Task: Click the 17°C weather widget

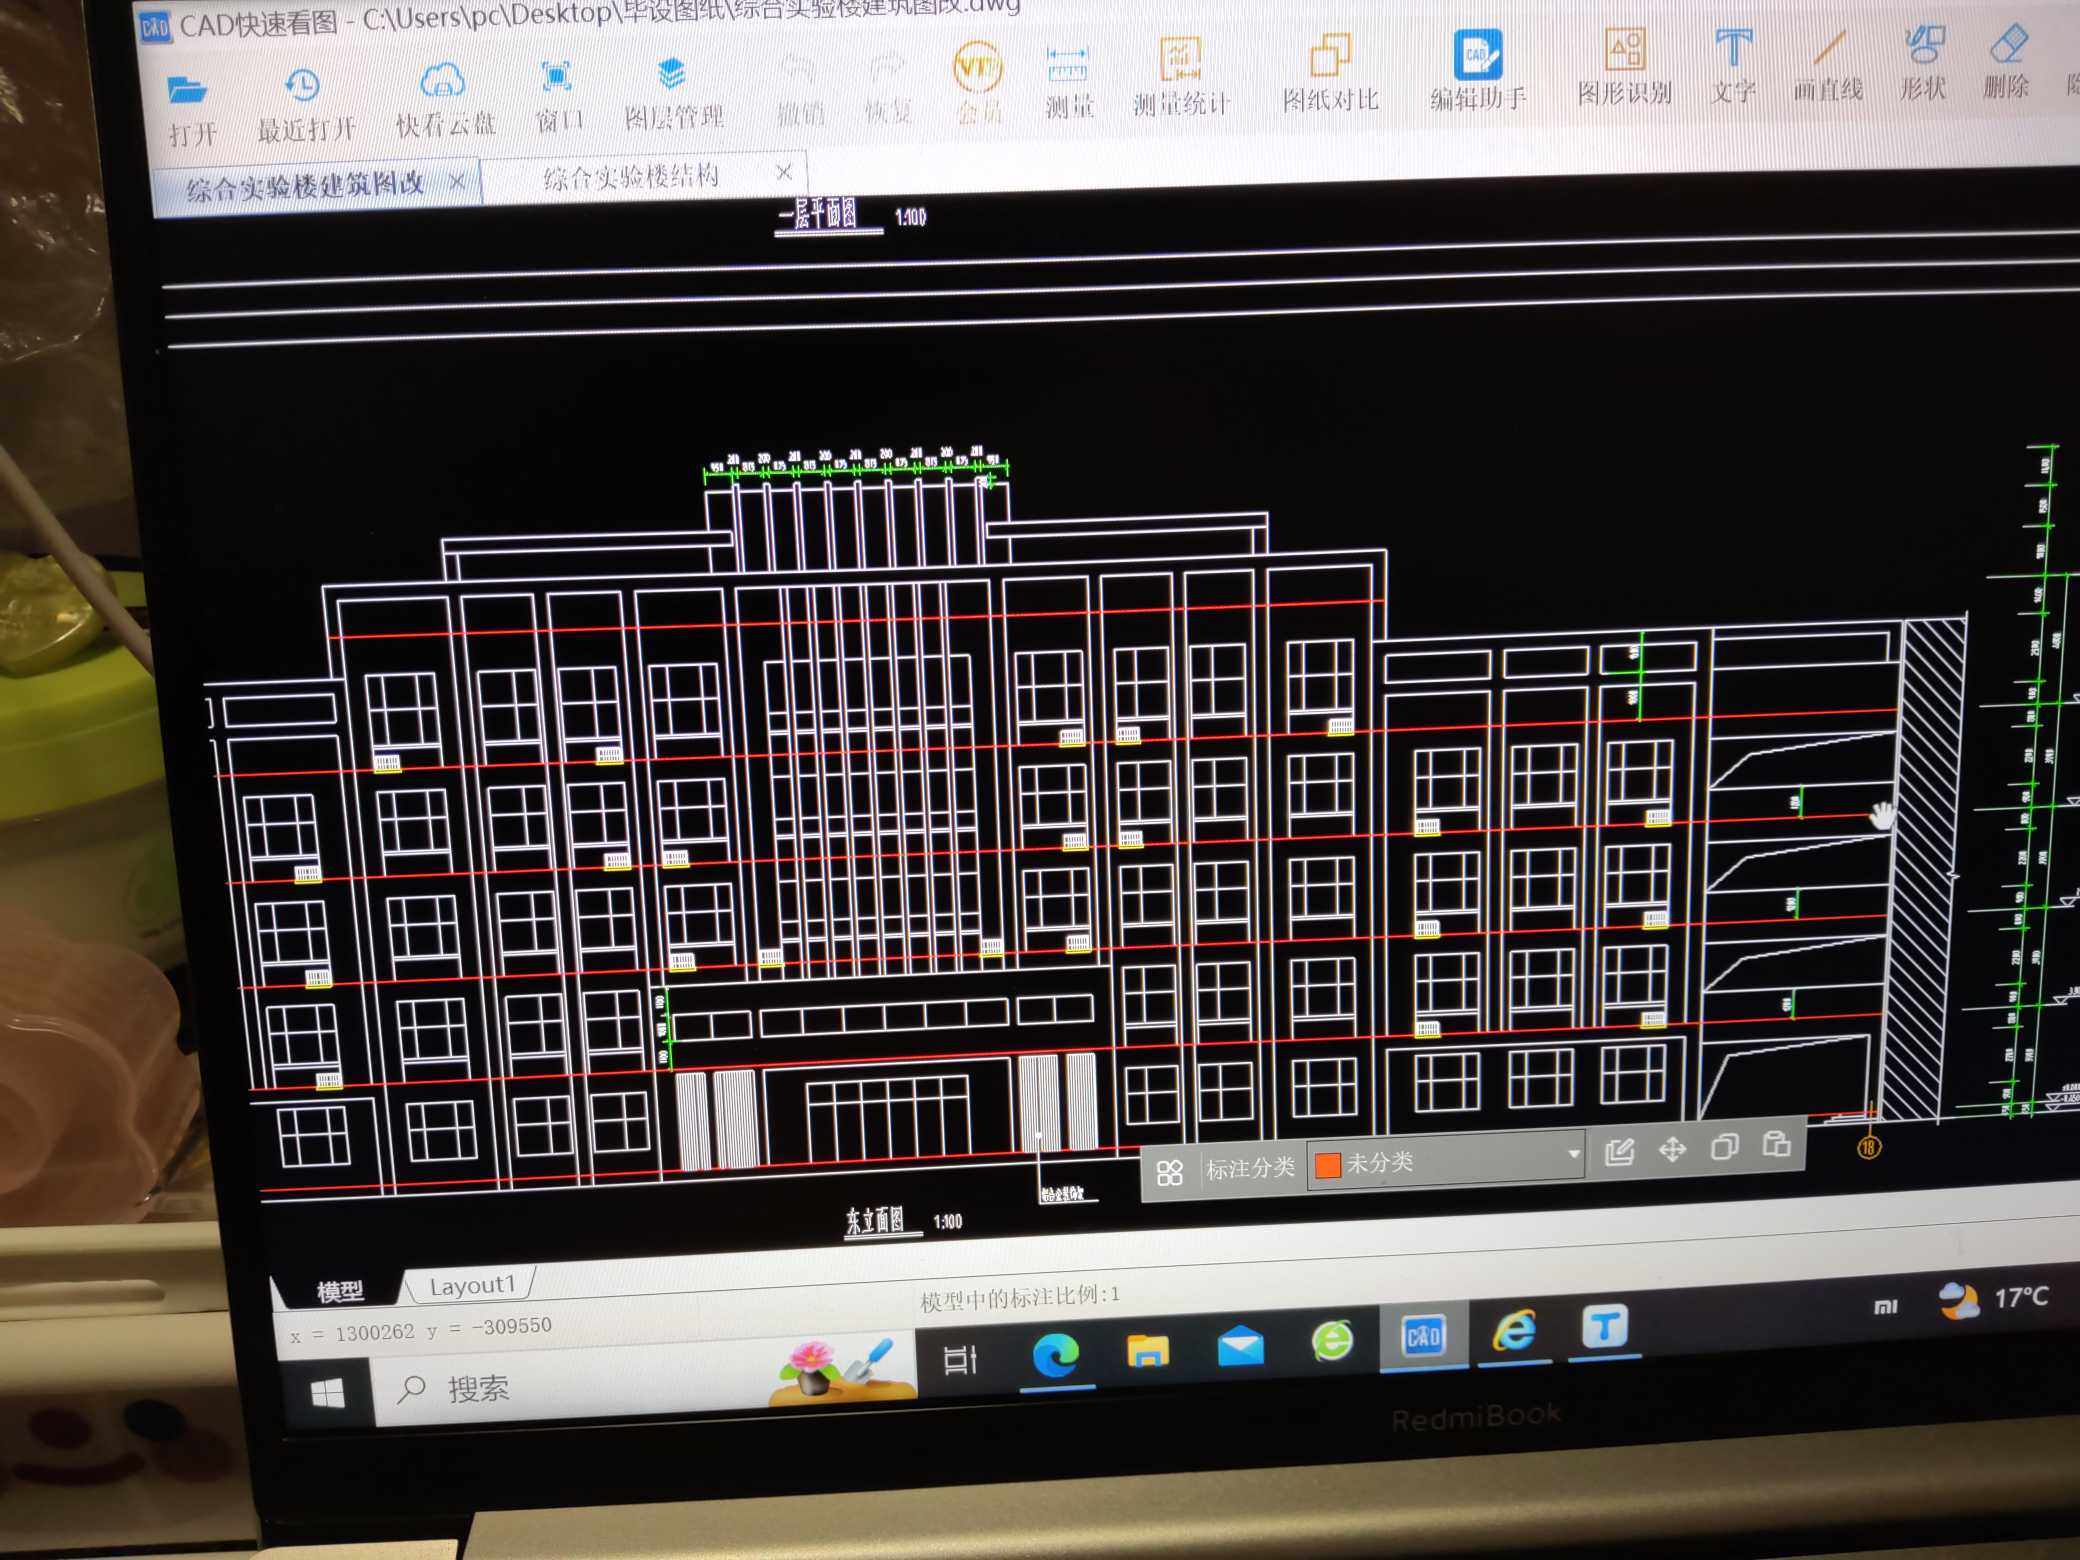Action: (x=1996, y=1300)
